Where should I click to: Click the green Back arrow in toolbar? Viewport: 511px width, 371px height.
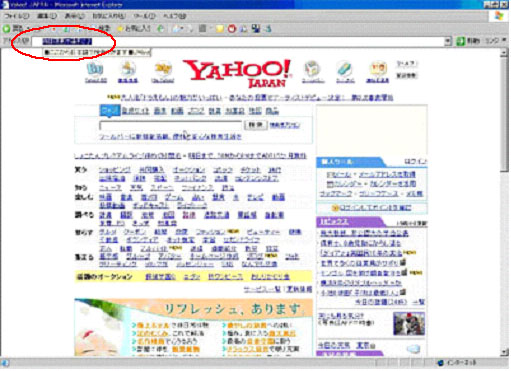coord(6,29)
